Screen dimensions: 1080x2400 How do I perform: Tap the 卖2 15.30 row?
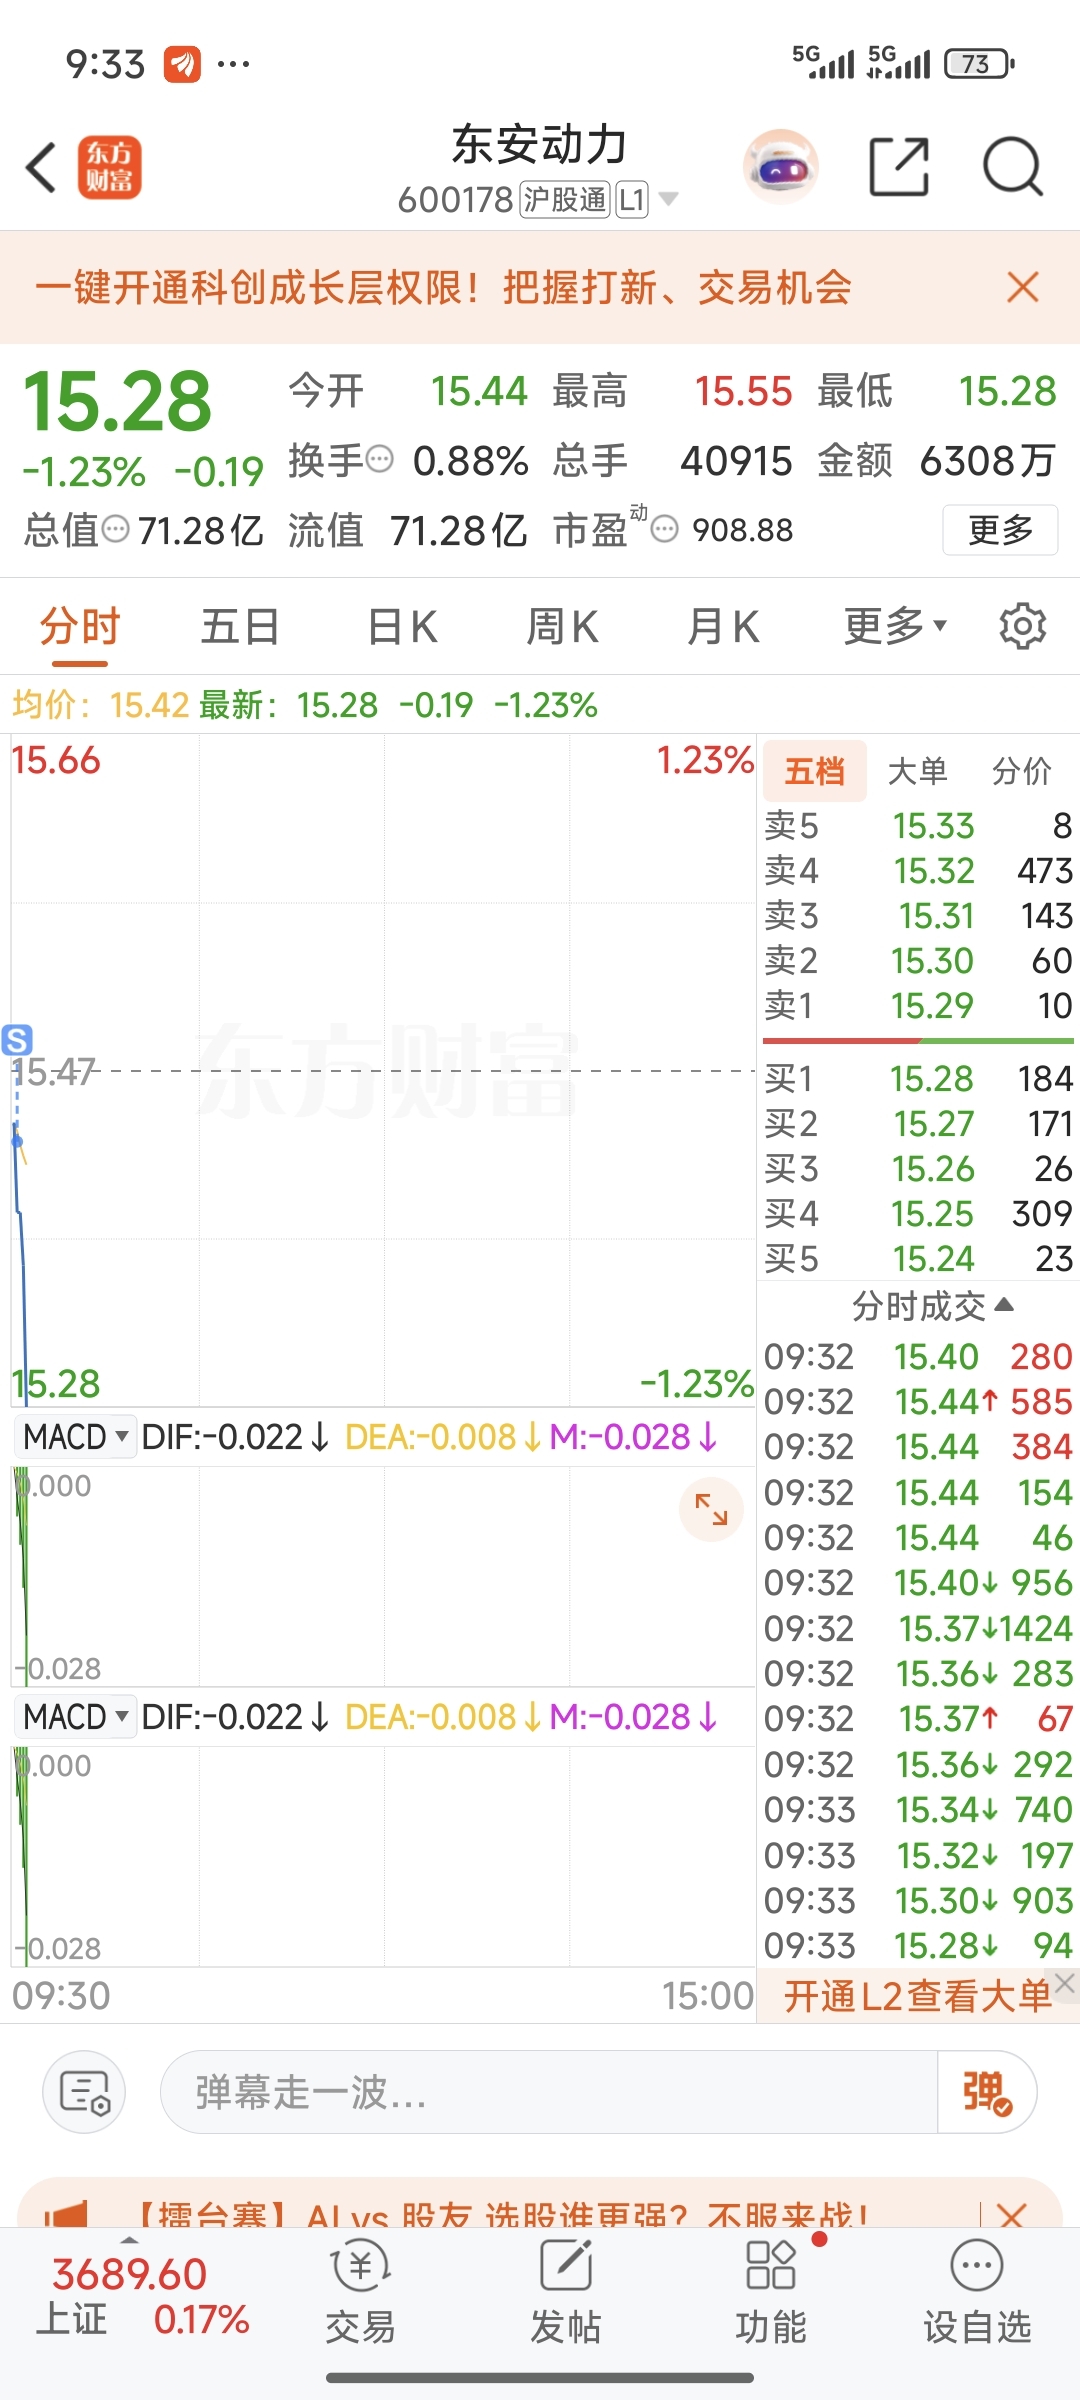(918, 960)
